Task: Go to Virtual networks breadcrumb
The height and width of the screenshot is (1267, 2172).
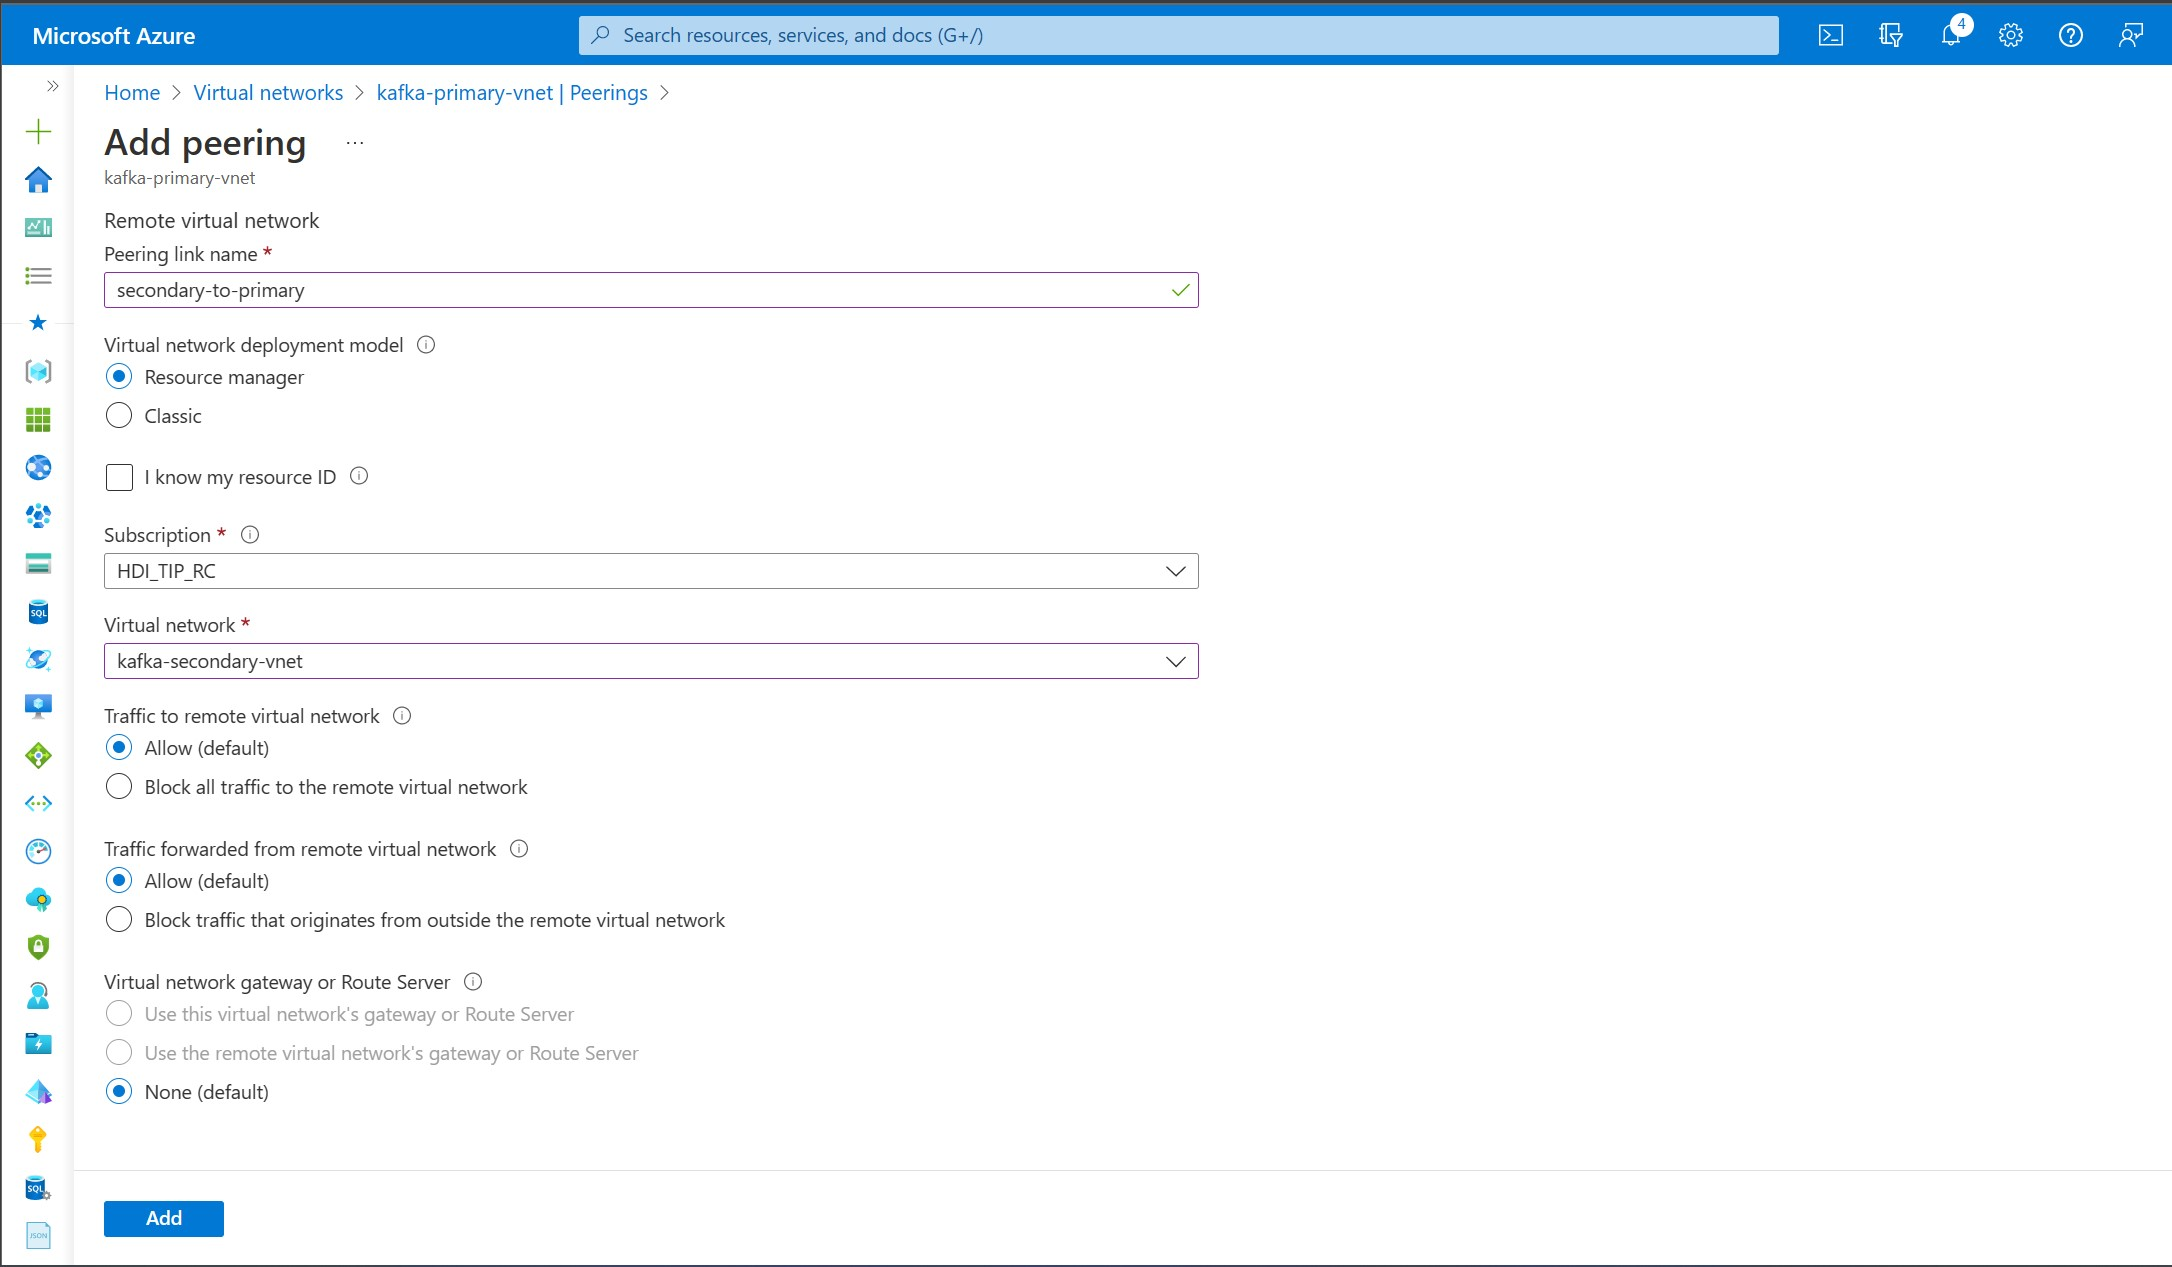Action: tap(268, 93)
